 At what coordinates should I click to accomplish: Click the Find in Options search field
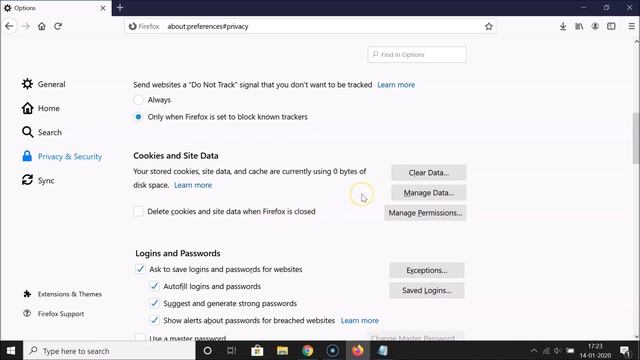[417, 54]
